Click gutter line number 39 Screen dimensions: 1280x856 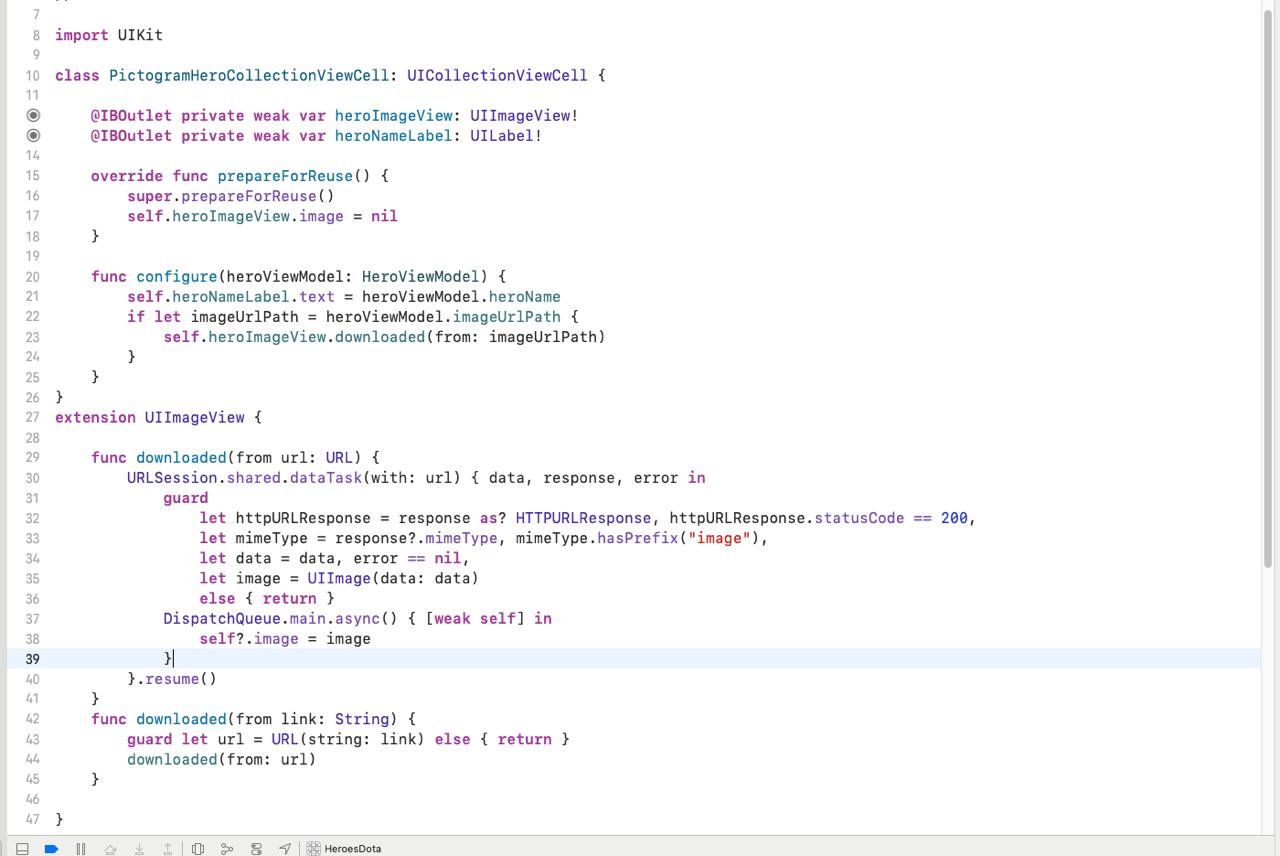(32, 659)
